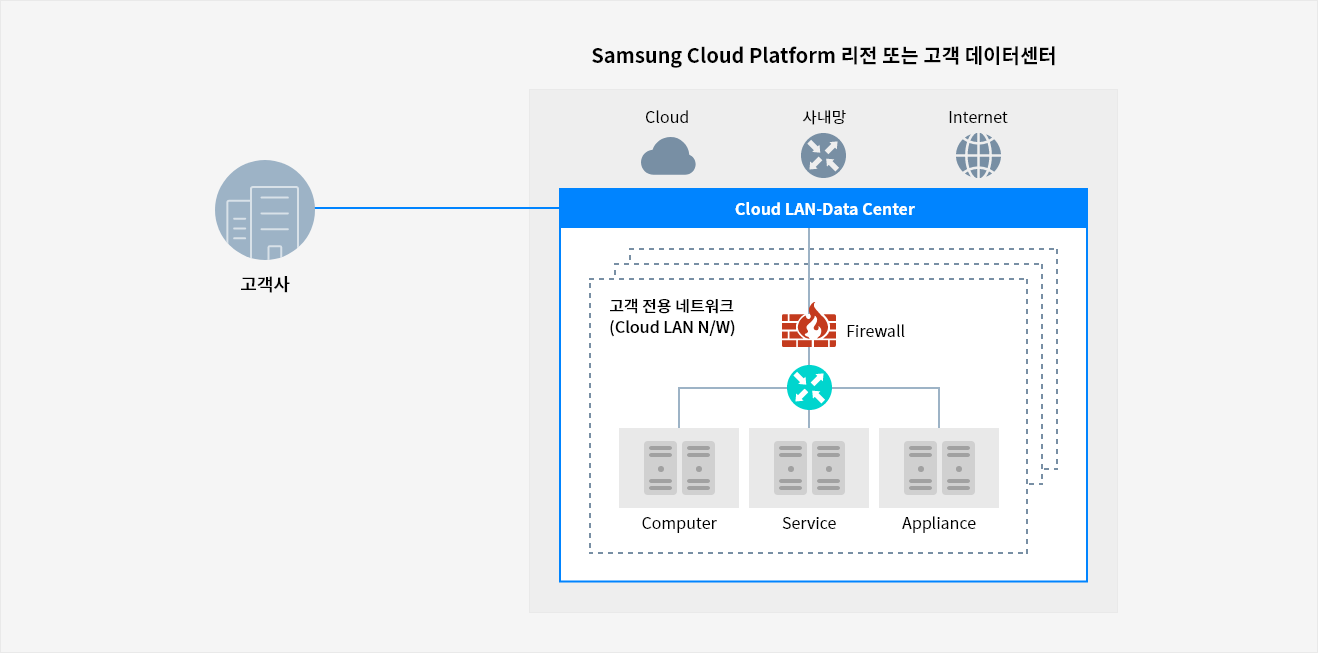This screenshot has width=1318, height=653.
Task: Click the Appliance server icon
Action: click(938, 467)
